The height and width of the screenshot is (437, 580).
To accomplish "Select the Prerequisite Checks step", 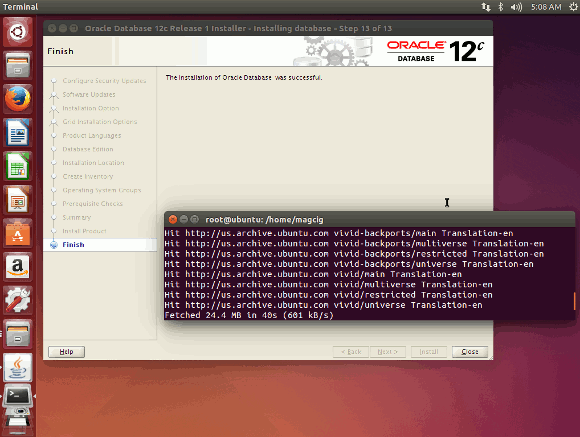I will (92, 204).
